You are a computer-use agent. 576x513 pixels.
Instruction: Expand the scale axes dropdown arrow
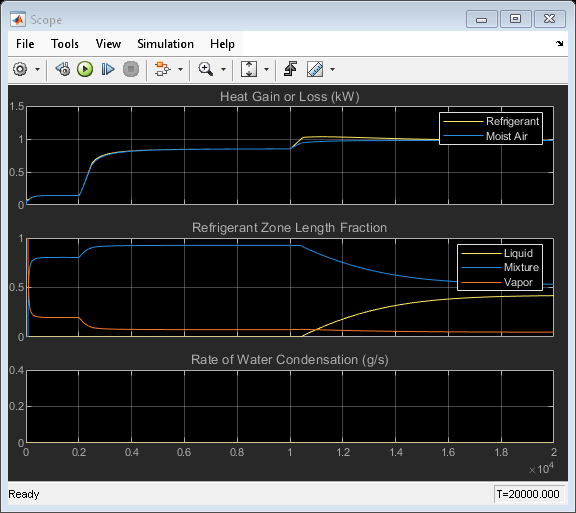coord(267,69)
